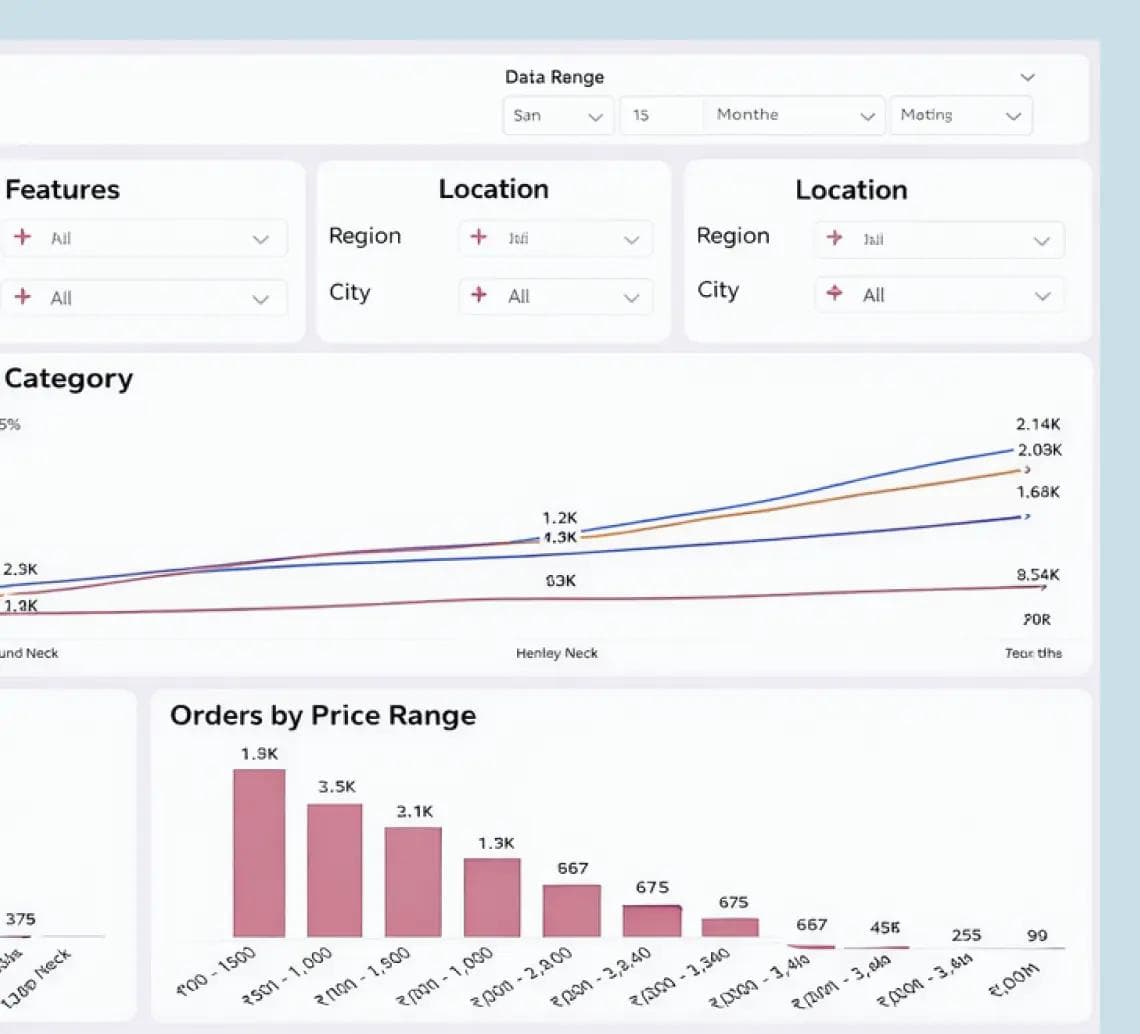This screenshot has width=1140, height=1034.
Task: Click the plus icon in first Features filter
Action: point(23,237)
